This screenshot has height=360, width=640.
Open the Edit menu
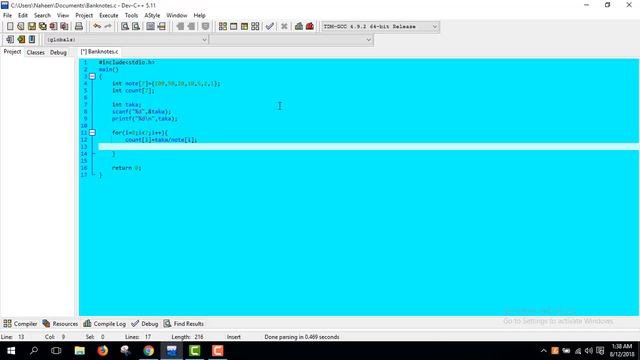[x=23, y=15]
